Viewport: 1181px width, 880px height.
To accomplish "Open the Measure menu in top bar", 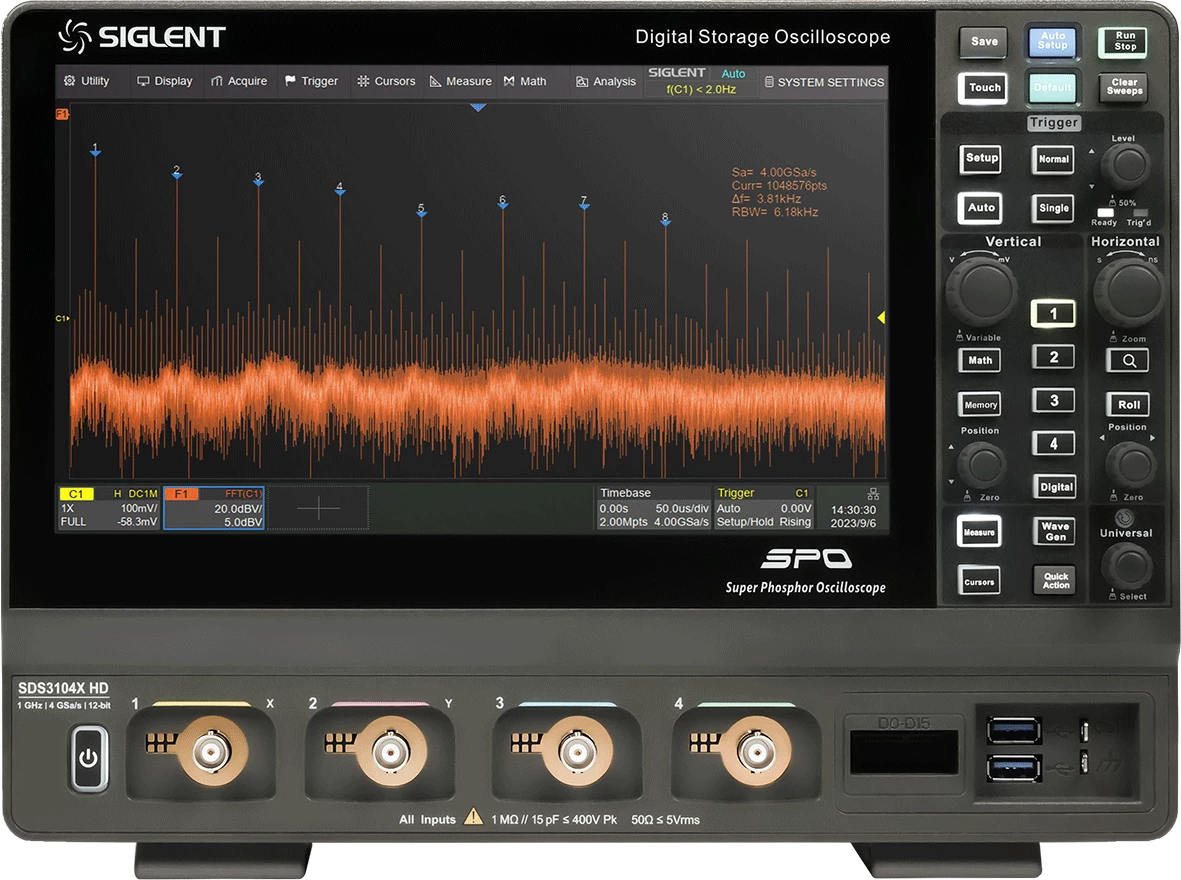I will [x=460, y=81].
